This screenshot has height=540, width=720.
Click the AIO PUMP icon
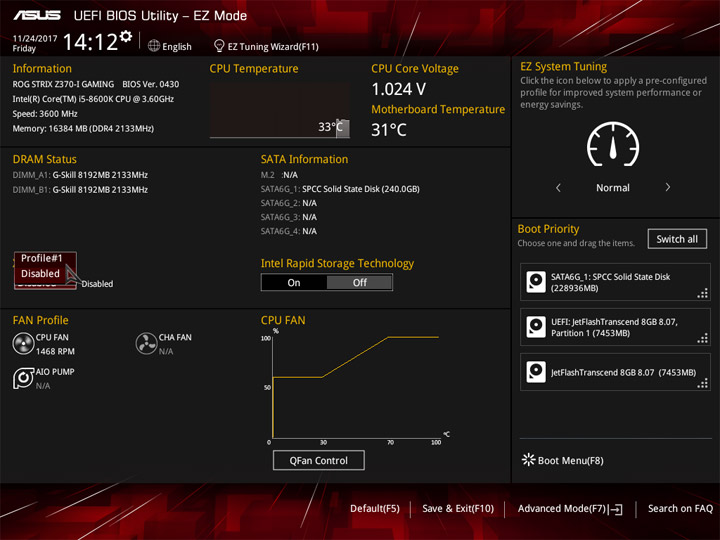tap(23, 378)
